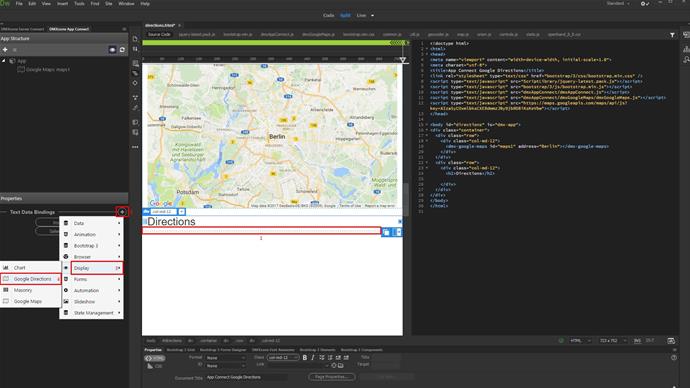The height and width of the screenshot is (388, 690).
Task: Select HTML mode in Properties inspector
Action: click(x=155, y=358)
